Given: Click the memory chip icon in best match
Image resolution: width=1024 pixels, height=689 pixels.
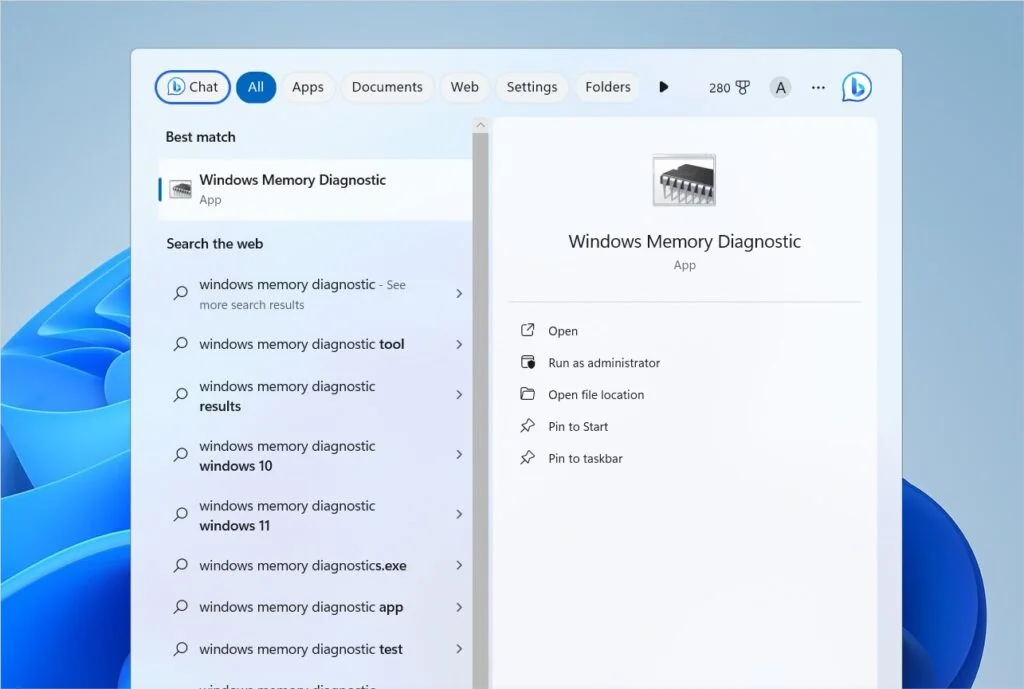Looking at the screenshot, I should point(180,189).
